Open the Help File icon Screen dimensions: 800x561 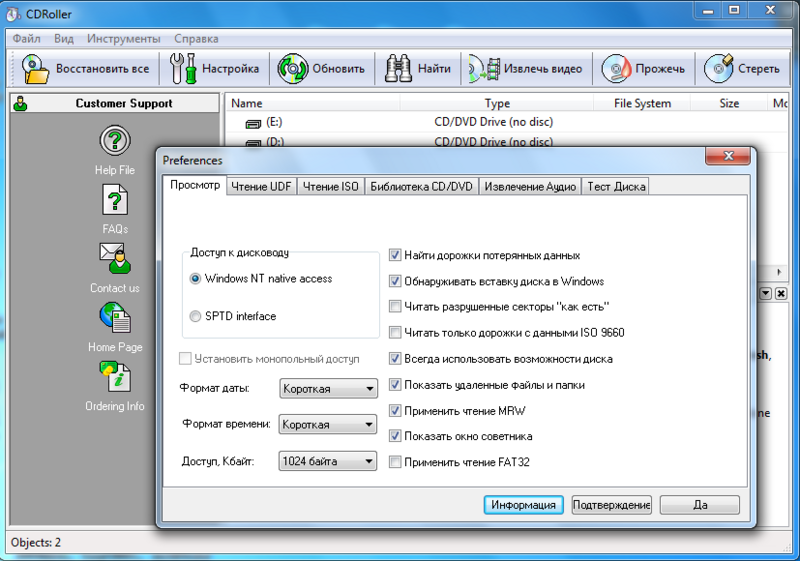(x=115, y=140)
